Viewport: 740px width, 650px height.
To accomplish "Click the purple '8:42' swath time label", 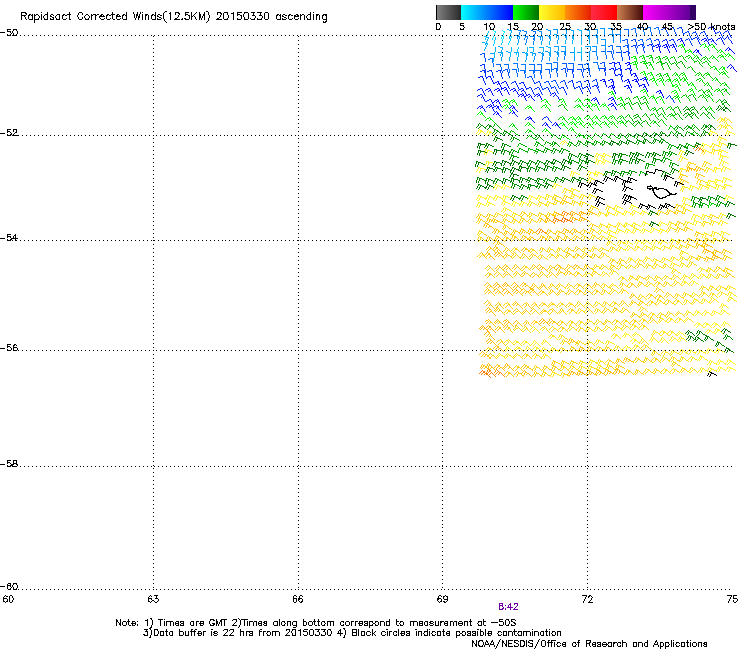I will pyautogui.click(x=508, y=607).
